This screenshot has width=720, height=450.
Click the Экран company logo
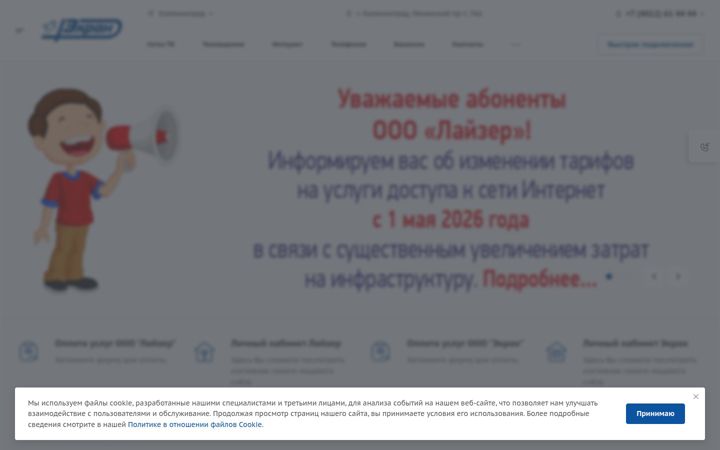coord(82,29)
